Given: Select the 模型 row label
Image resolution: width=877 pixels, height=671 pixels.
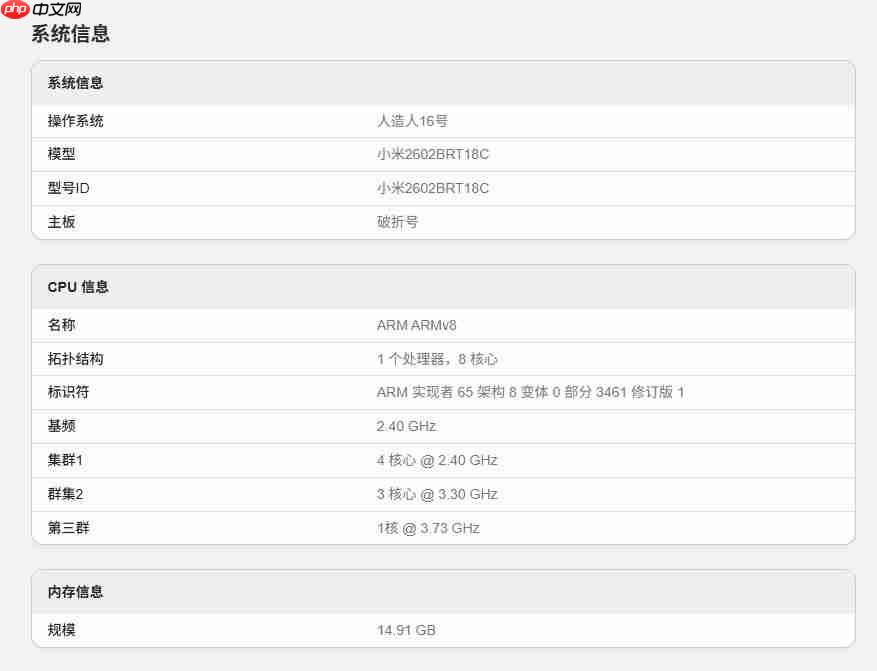Looking at the screenshot, I should coord(62,155).
